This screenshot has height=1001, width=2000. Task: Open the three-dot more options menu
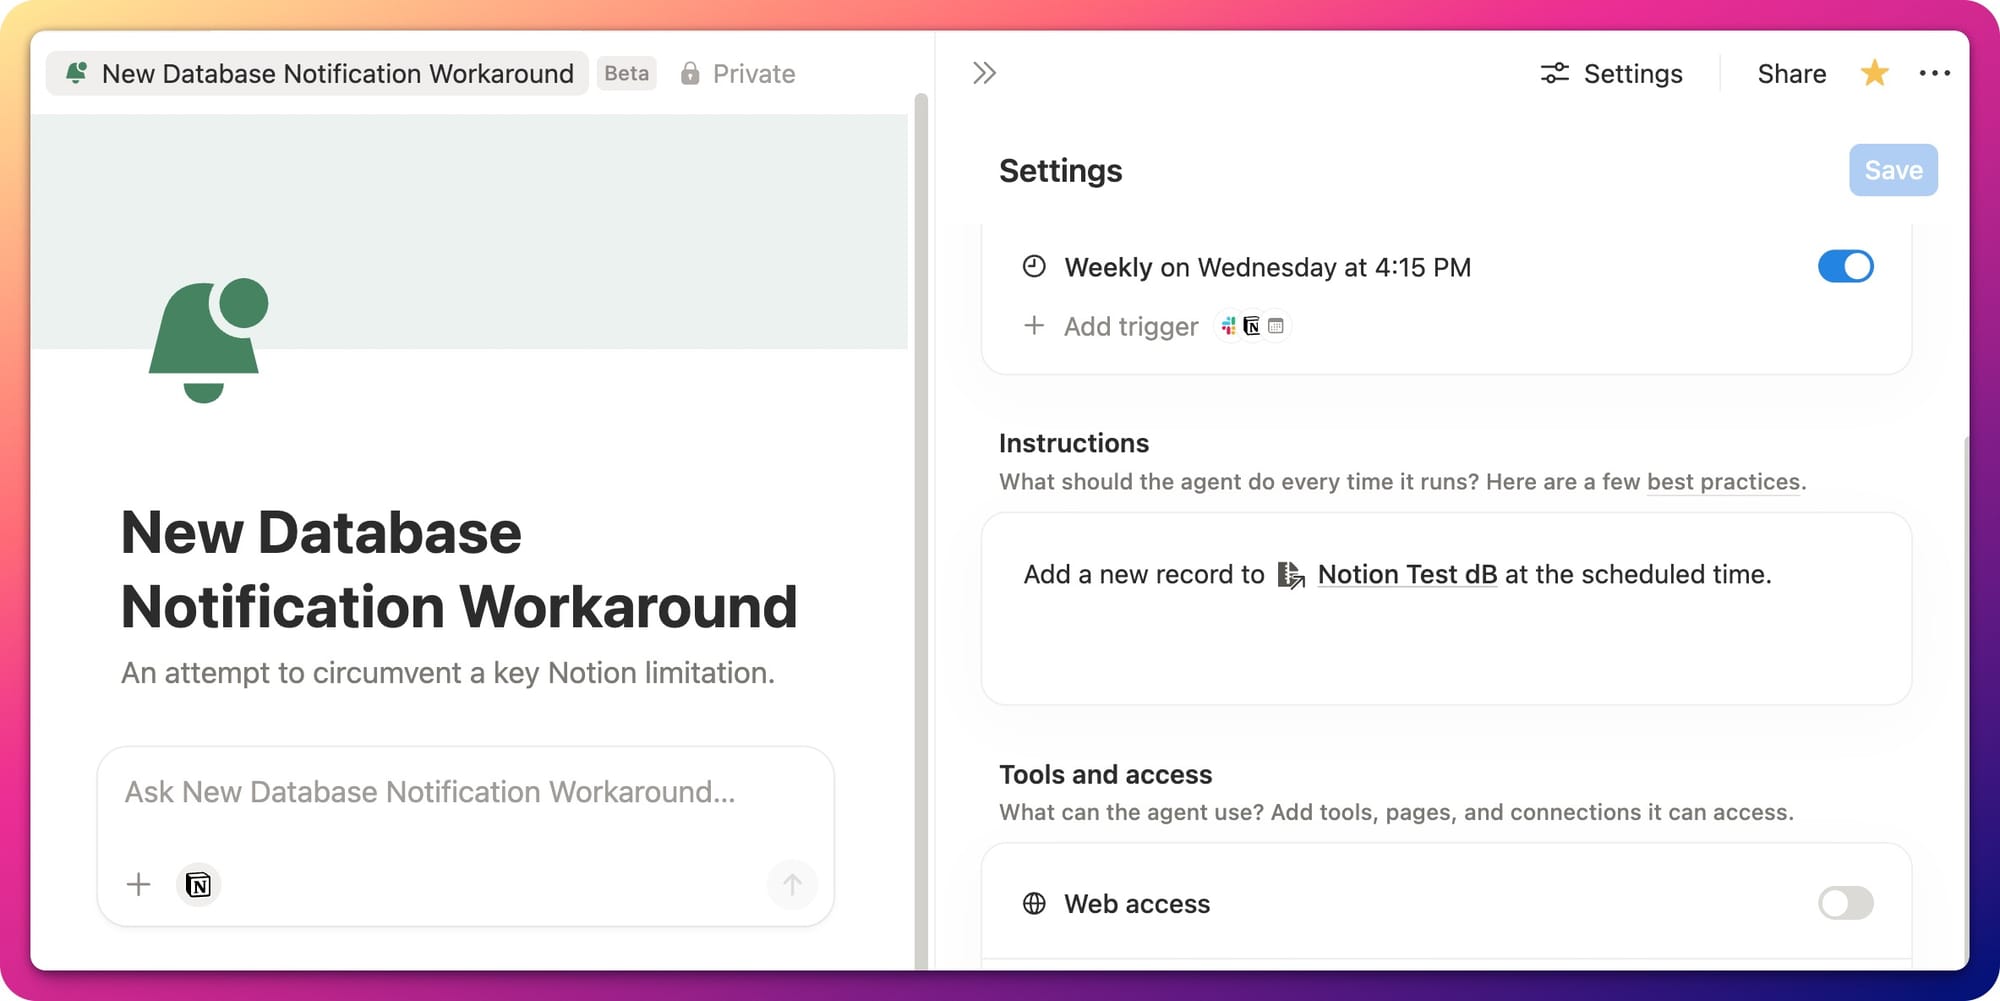click(1934, 73)
